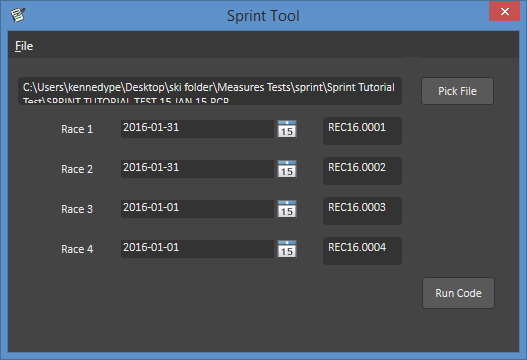
Task: Click the Race 1 date field 2016-01-31
Action: pyautogui.click(x=197, y=129)
